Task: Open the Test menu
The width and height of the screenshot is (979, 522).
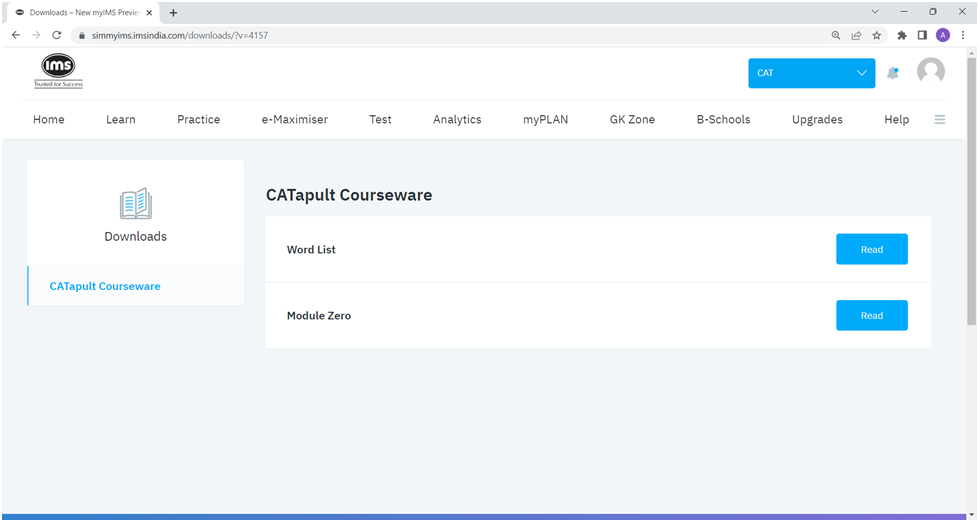Action: coord(380,119)
